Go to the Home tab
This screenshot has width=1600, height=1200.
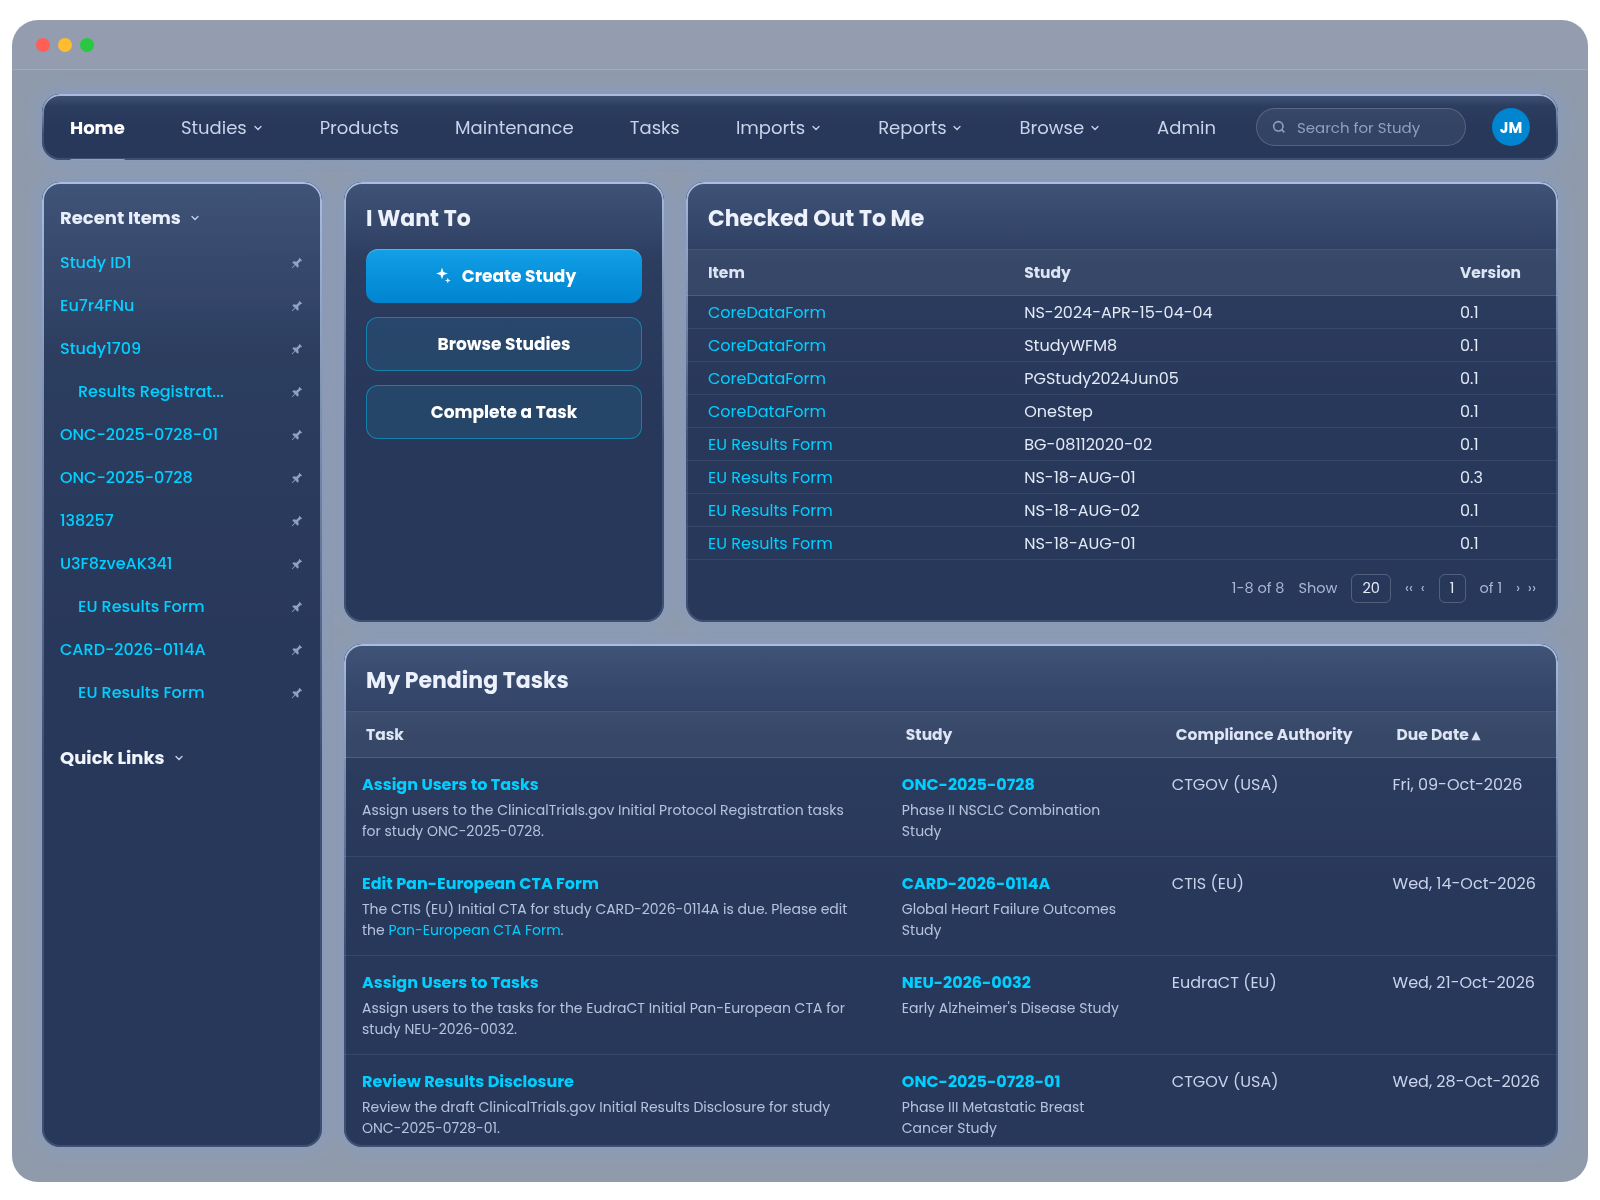(x=97, y=128)
